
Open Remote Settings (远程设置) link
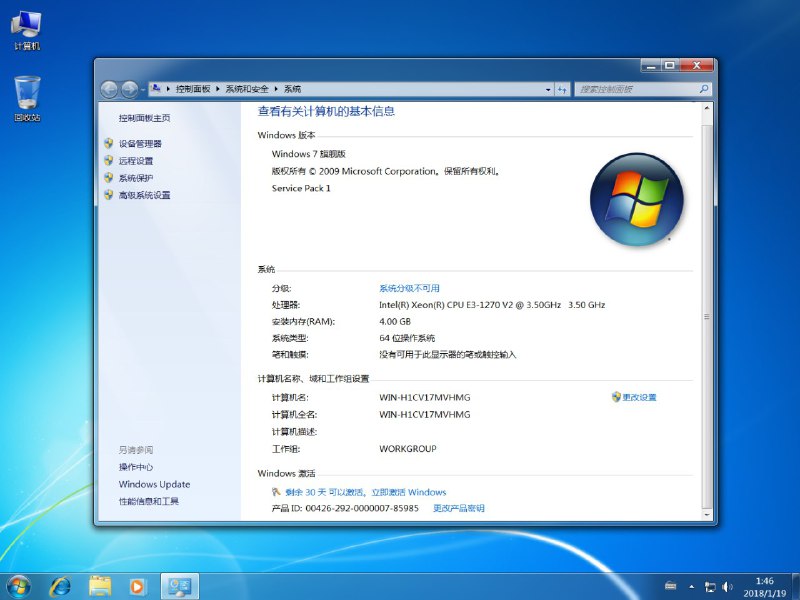click(136, 161)
